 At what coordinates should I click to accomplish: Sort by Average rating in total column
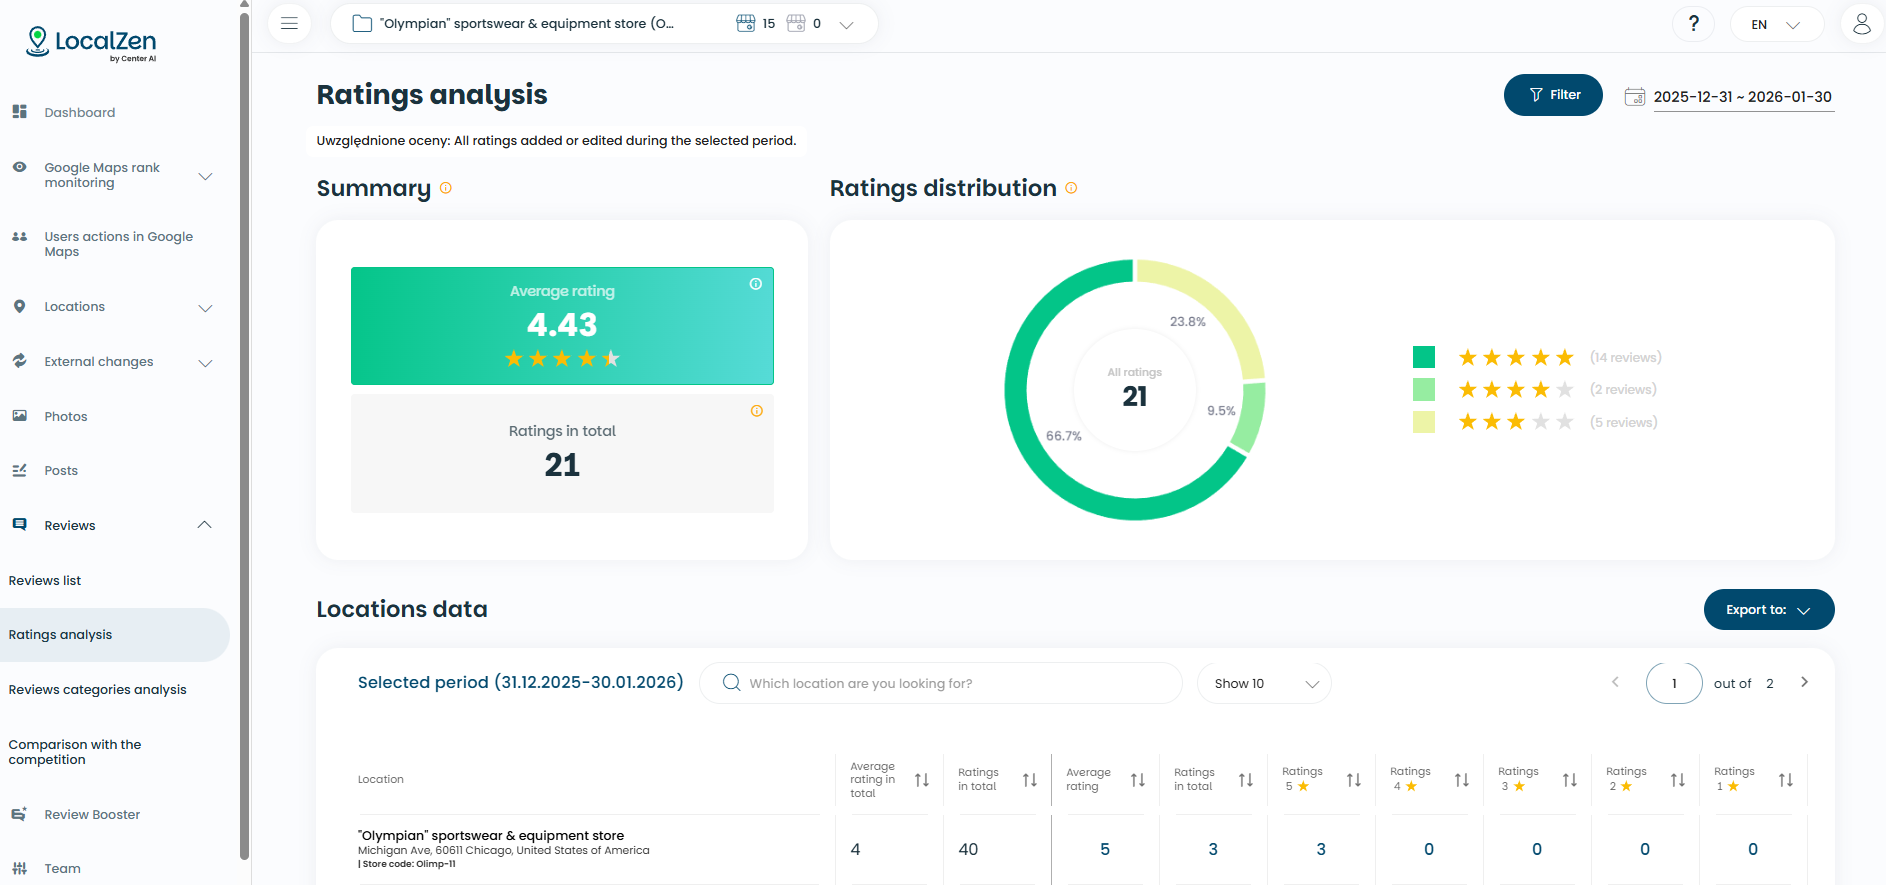point(921,780)
